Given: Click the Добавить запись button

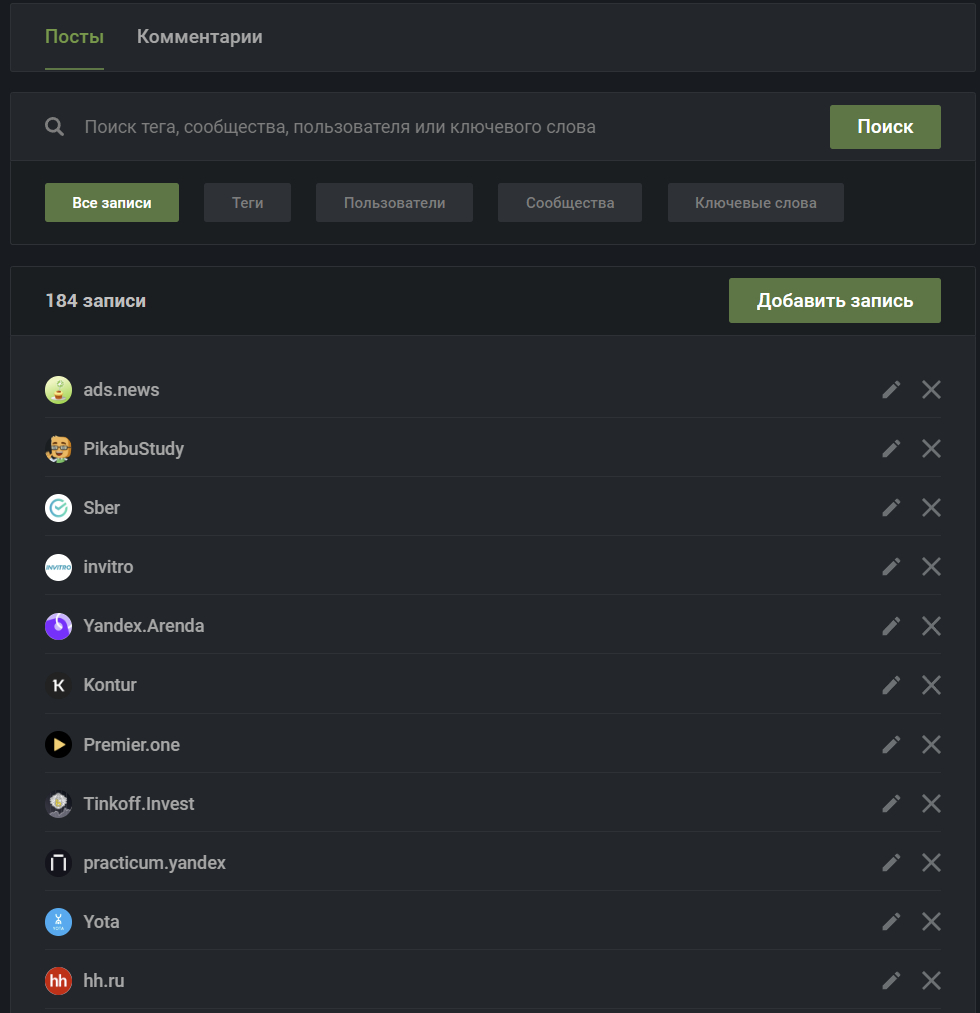Looking at the screenshot, I should point(834,300).
